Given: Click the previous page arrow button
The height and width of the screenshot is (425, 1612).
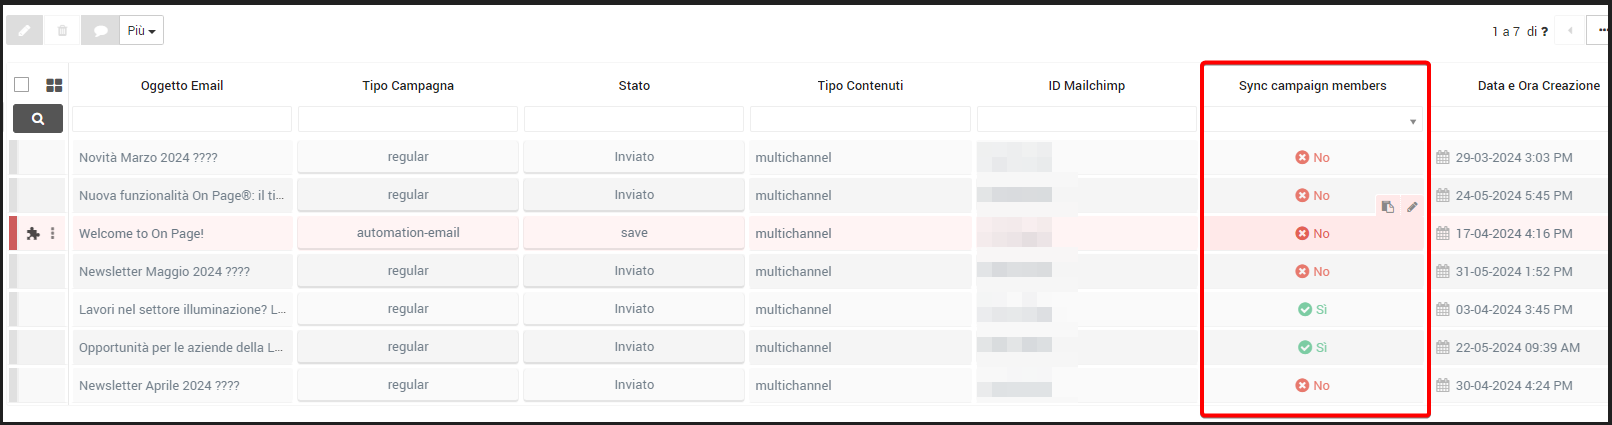Looking at the screenshot, I should click(1570, 31).
